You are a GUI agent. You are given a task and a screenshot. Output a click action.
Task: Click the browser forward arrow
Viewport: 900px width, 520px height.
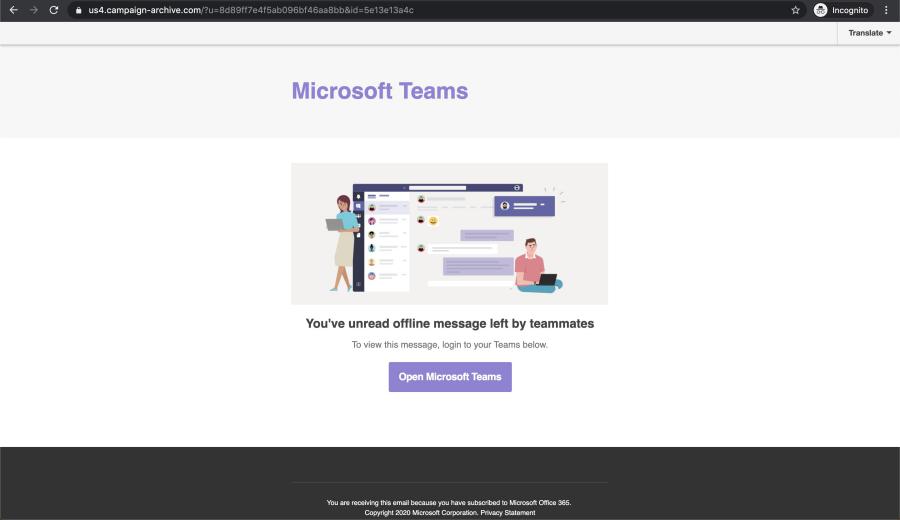tap(33, 10)
